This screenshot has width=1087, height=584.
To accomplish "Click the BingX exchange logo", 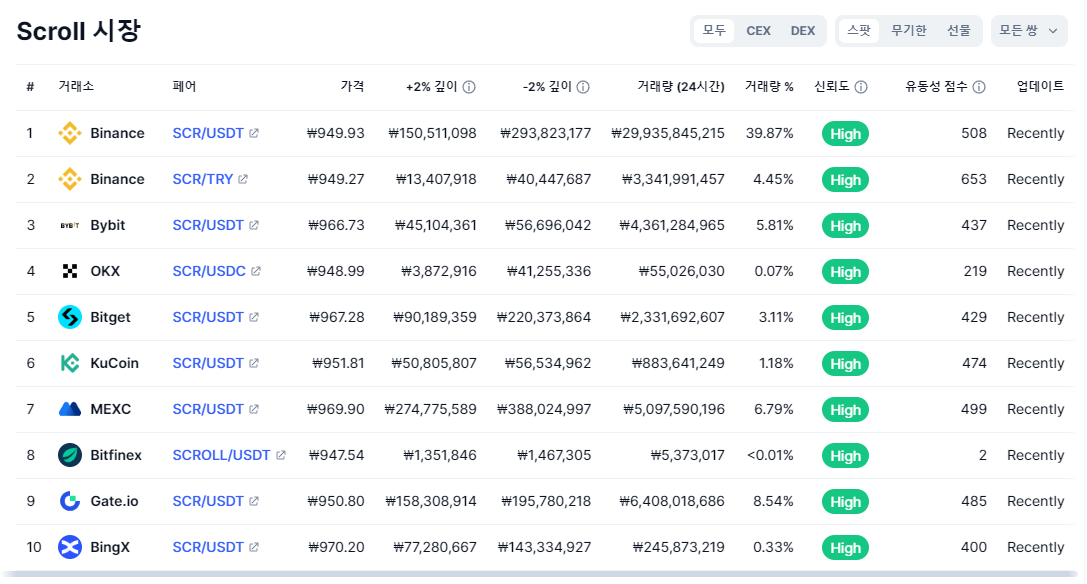I will (69, 547).
